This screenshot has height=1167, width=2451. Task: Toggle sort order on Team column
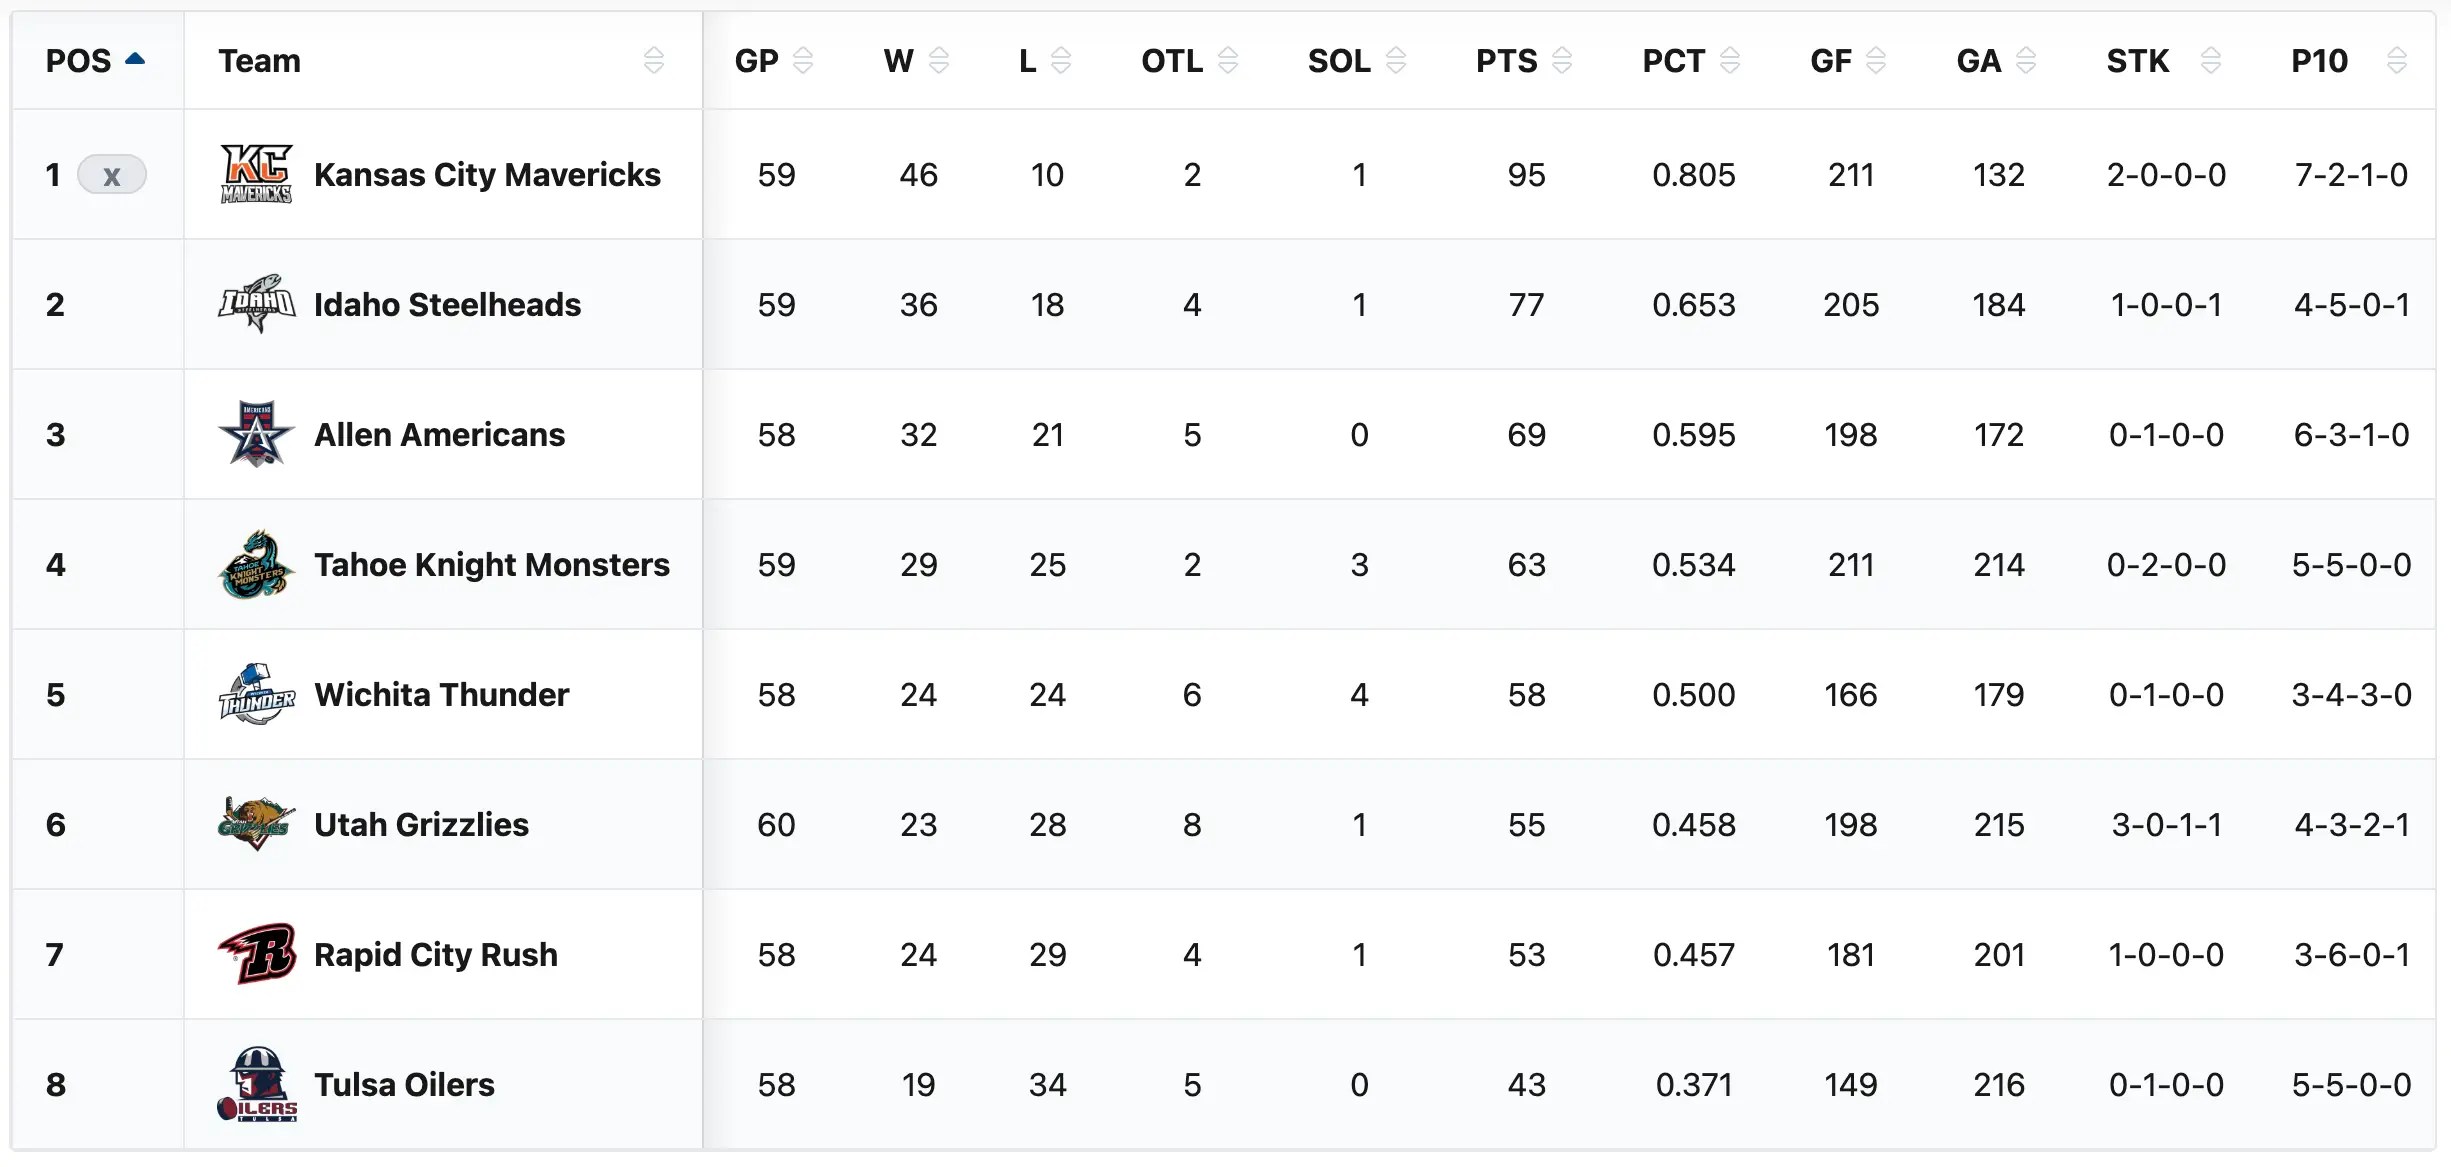tap(653, 61)
